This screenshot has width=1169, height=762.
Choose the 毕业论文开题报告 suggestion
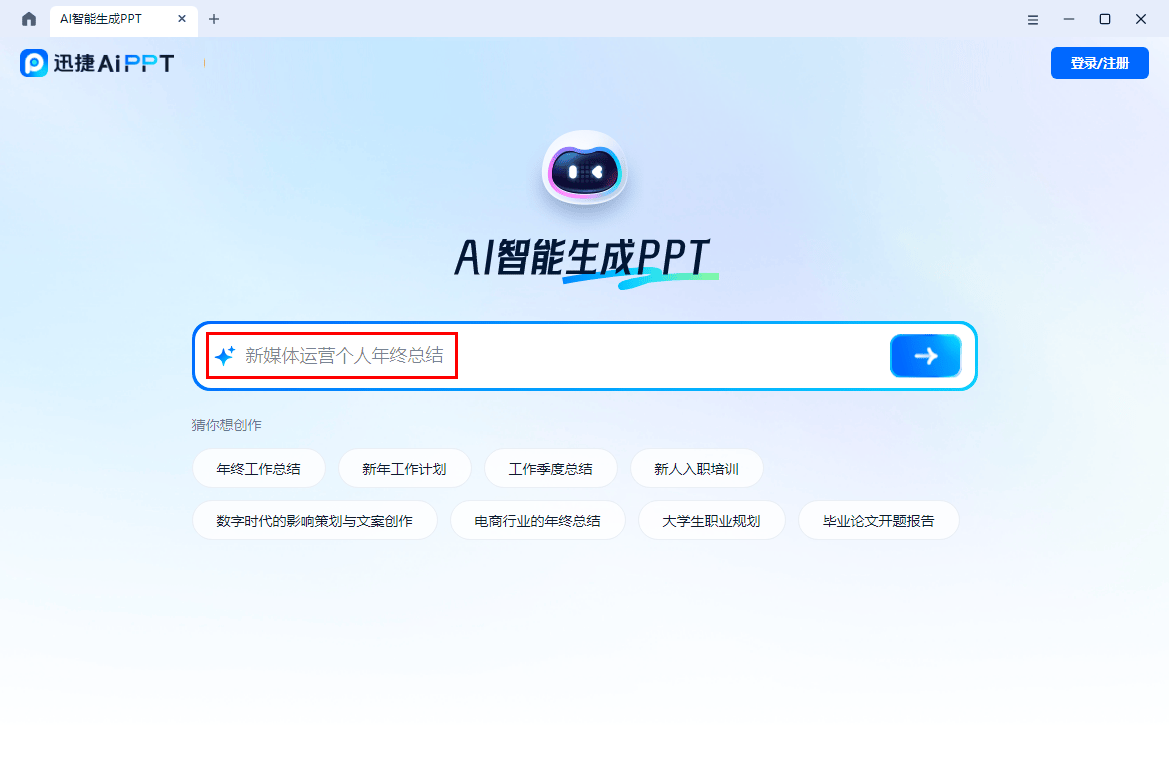pos(878,521)
